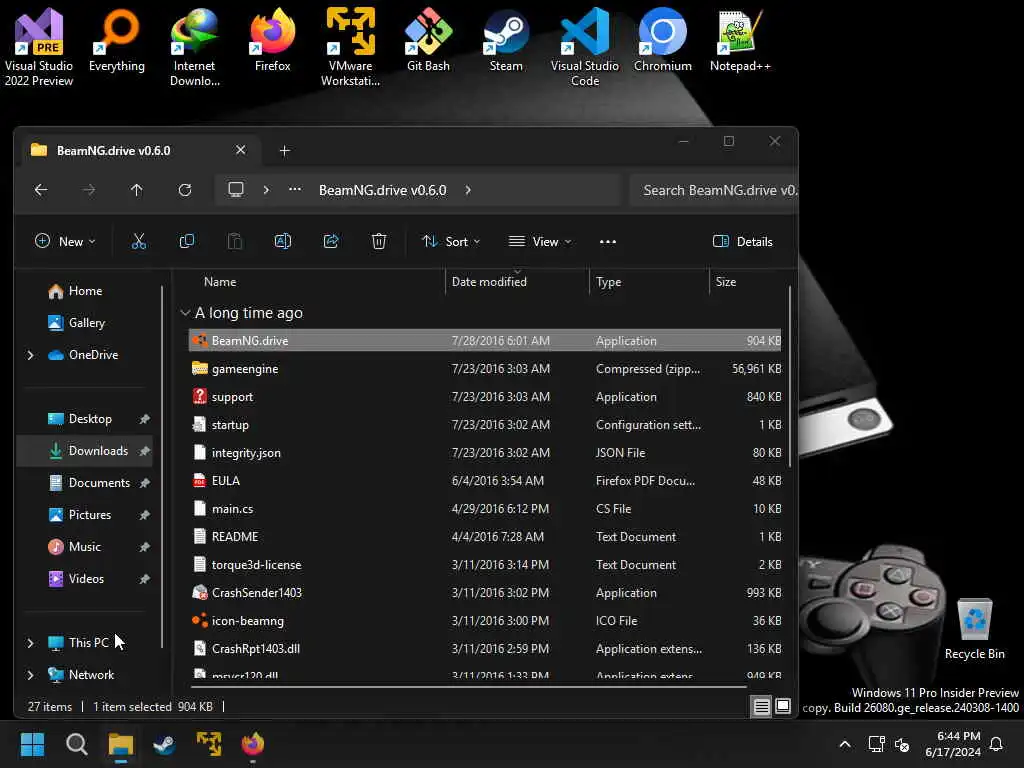Unpin Downloads from Quick access
This screenshot has width=1024, height=768.
144,451
